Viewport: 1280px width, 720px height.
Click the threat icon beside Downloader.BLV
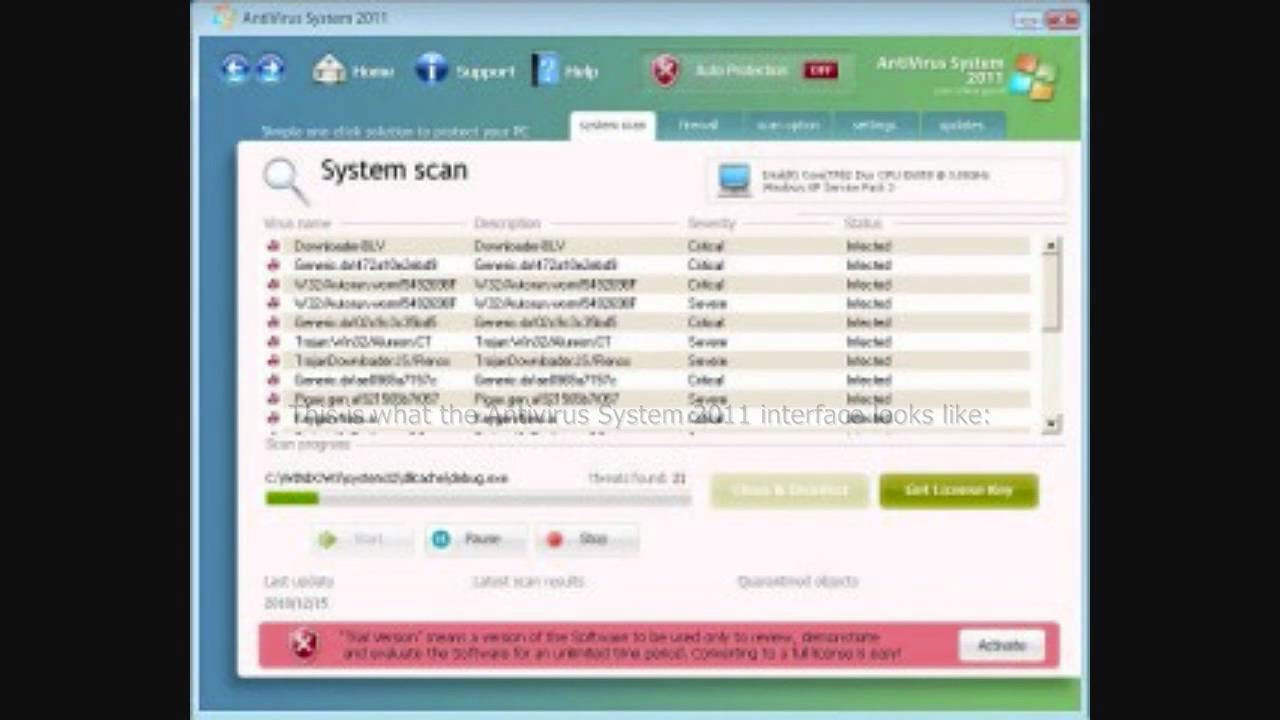(x=273, y=246)
